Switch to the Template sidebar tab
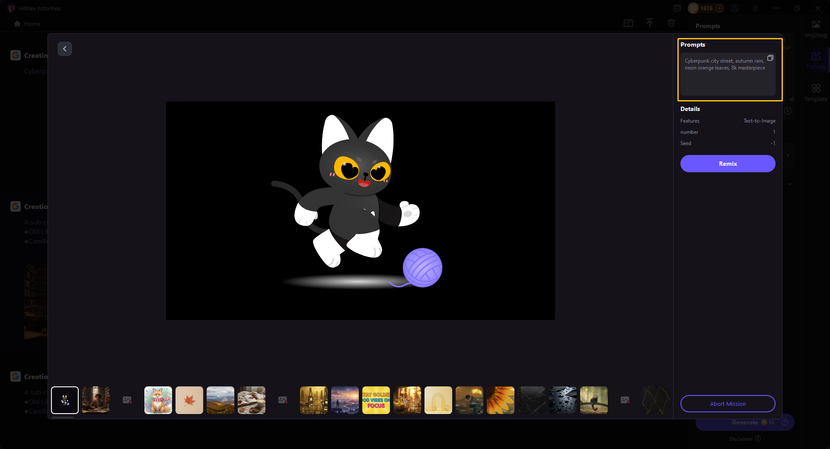 click(x=816, y=92)
